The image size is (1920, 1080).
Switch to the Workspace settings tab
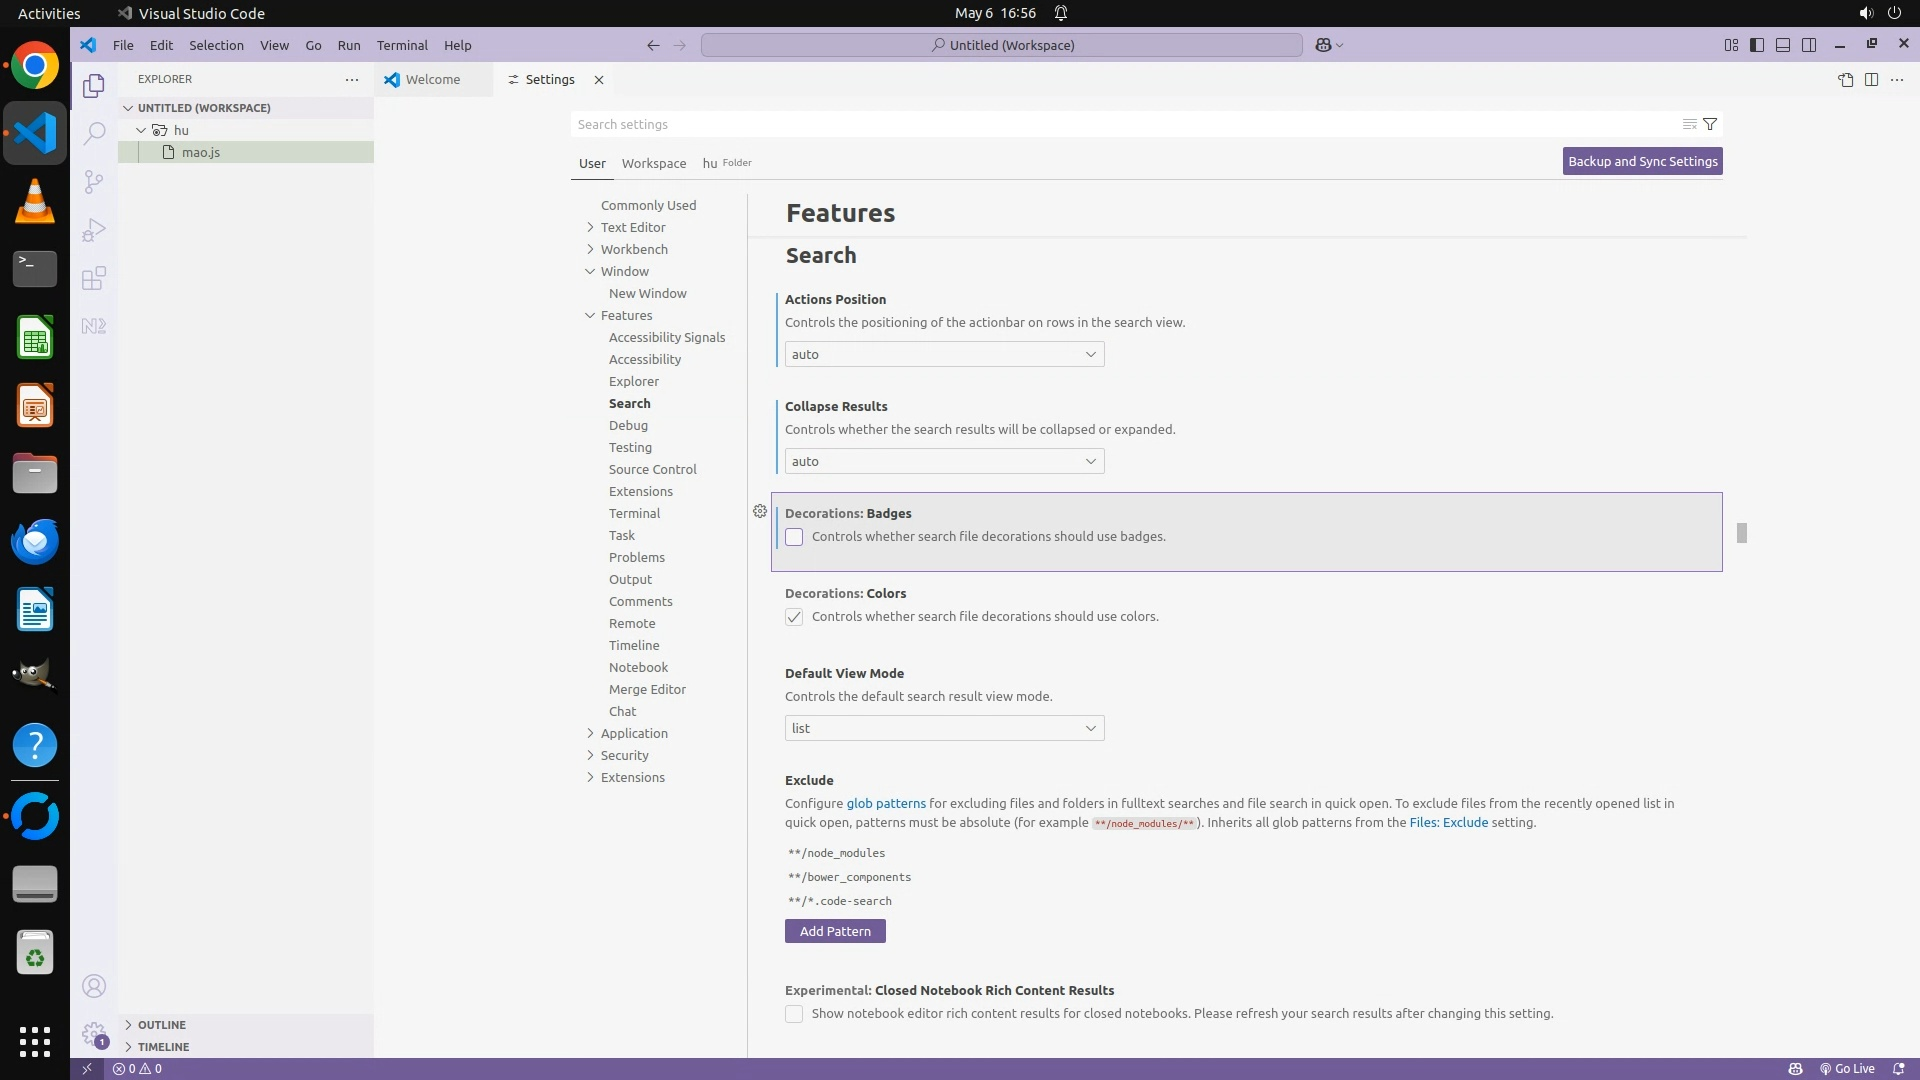(653, 163)
